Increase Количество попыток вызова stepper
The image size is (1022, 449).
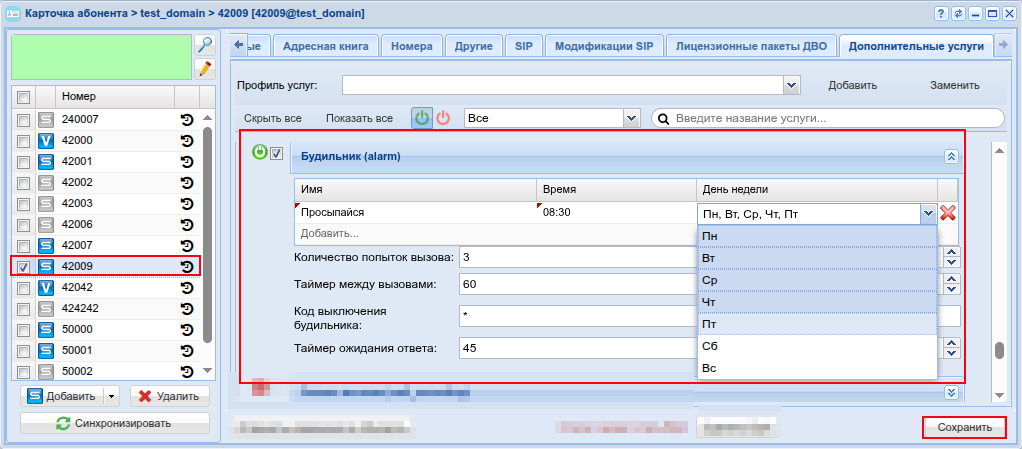(952, 252)
